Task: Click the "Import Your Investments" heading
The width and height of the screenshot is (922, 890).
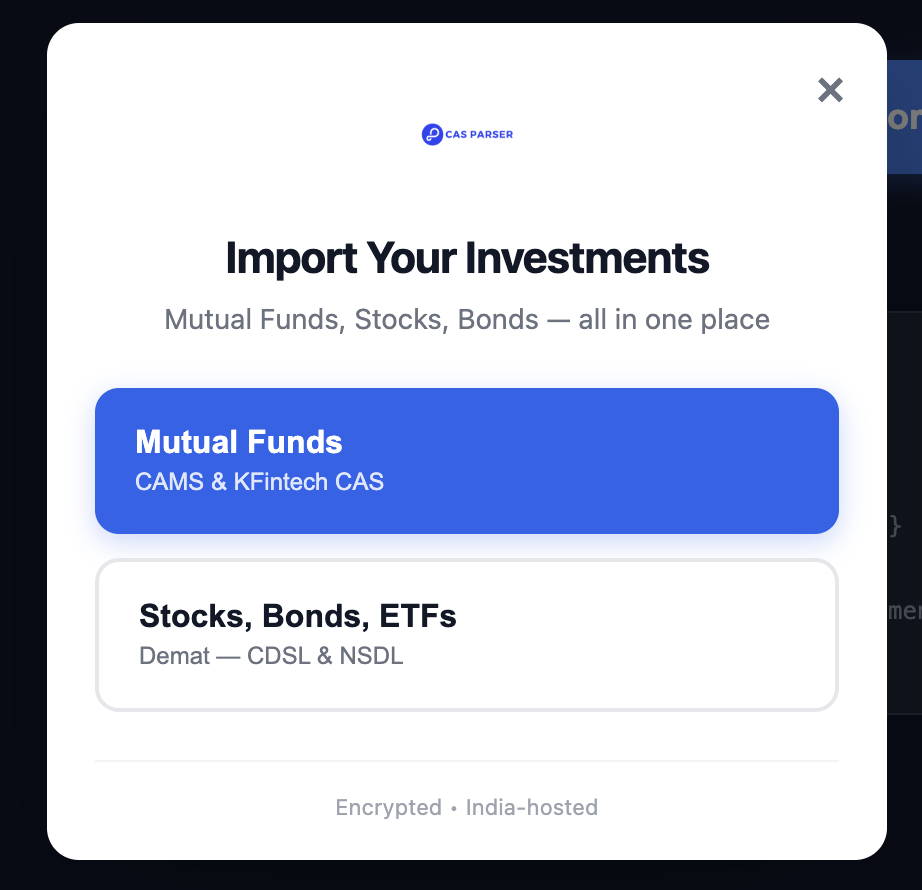Action: tap(467, 258)
